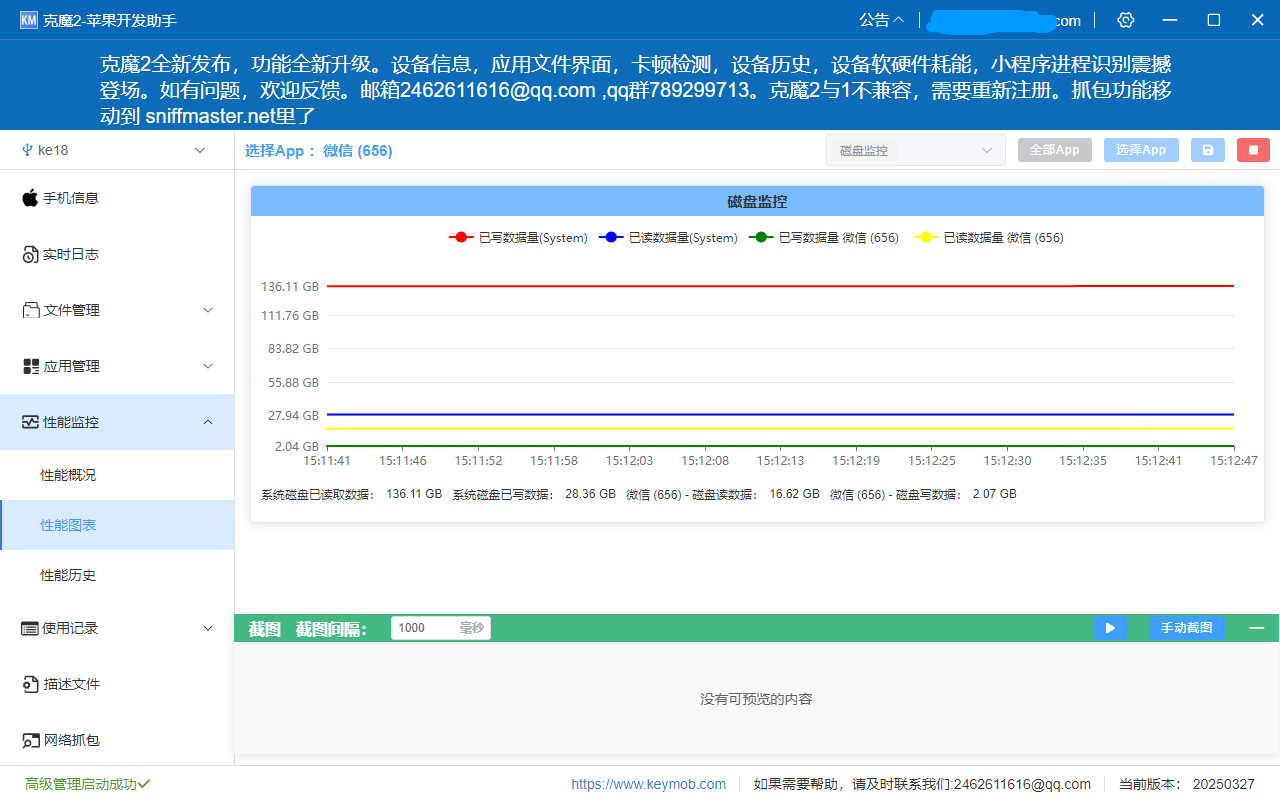1280x800 pixels.
Task: Click the 网络抓包 icon
Action: click(30, 740)
